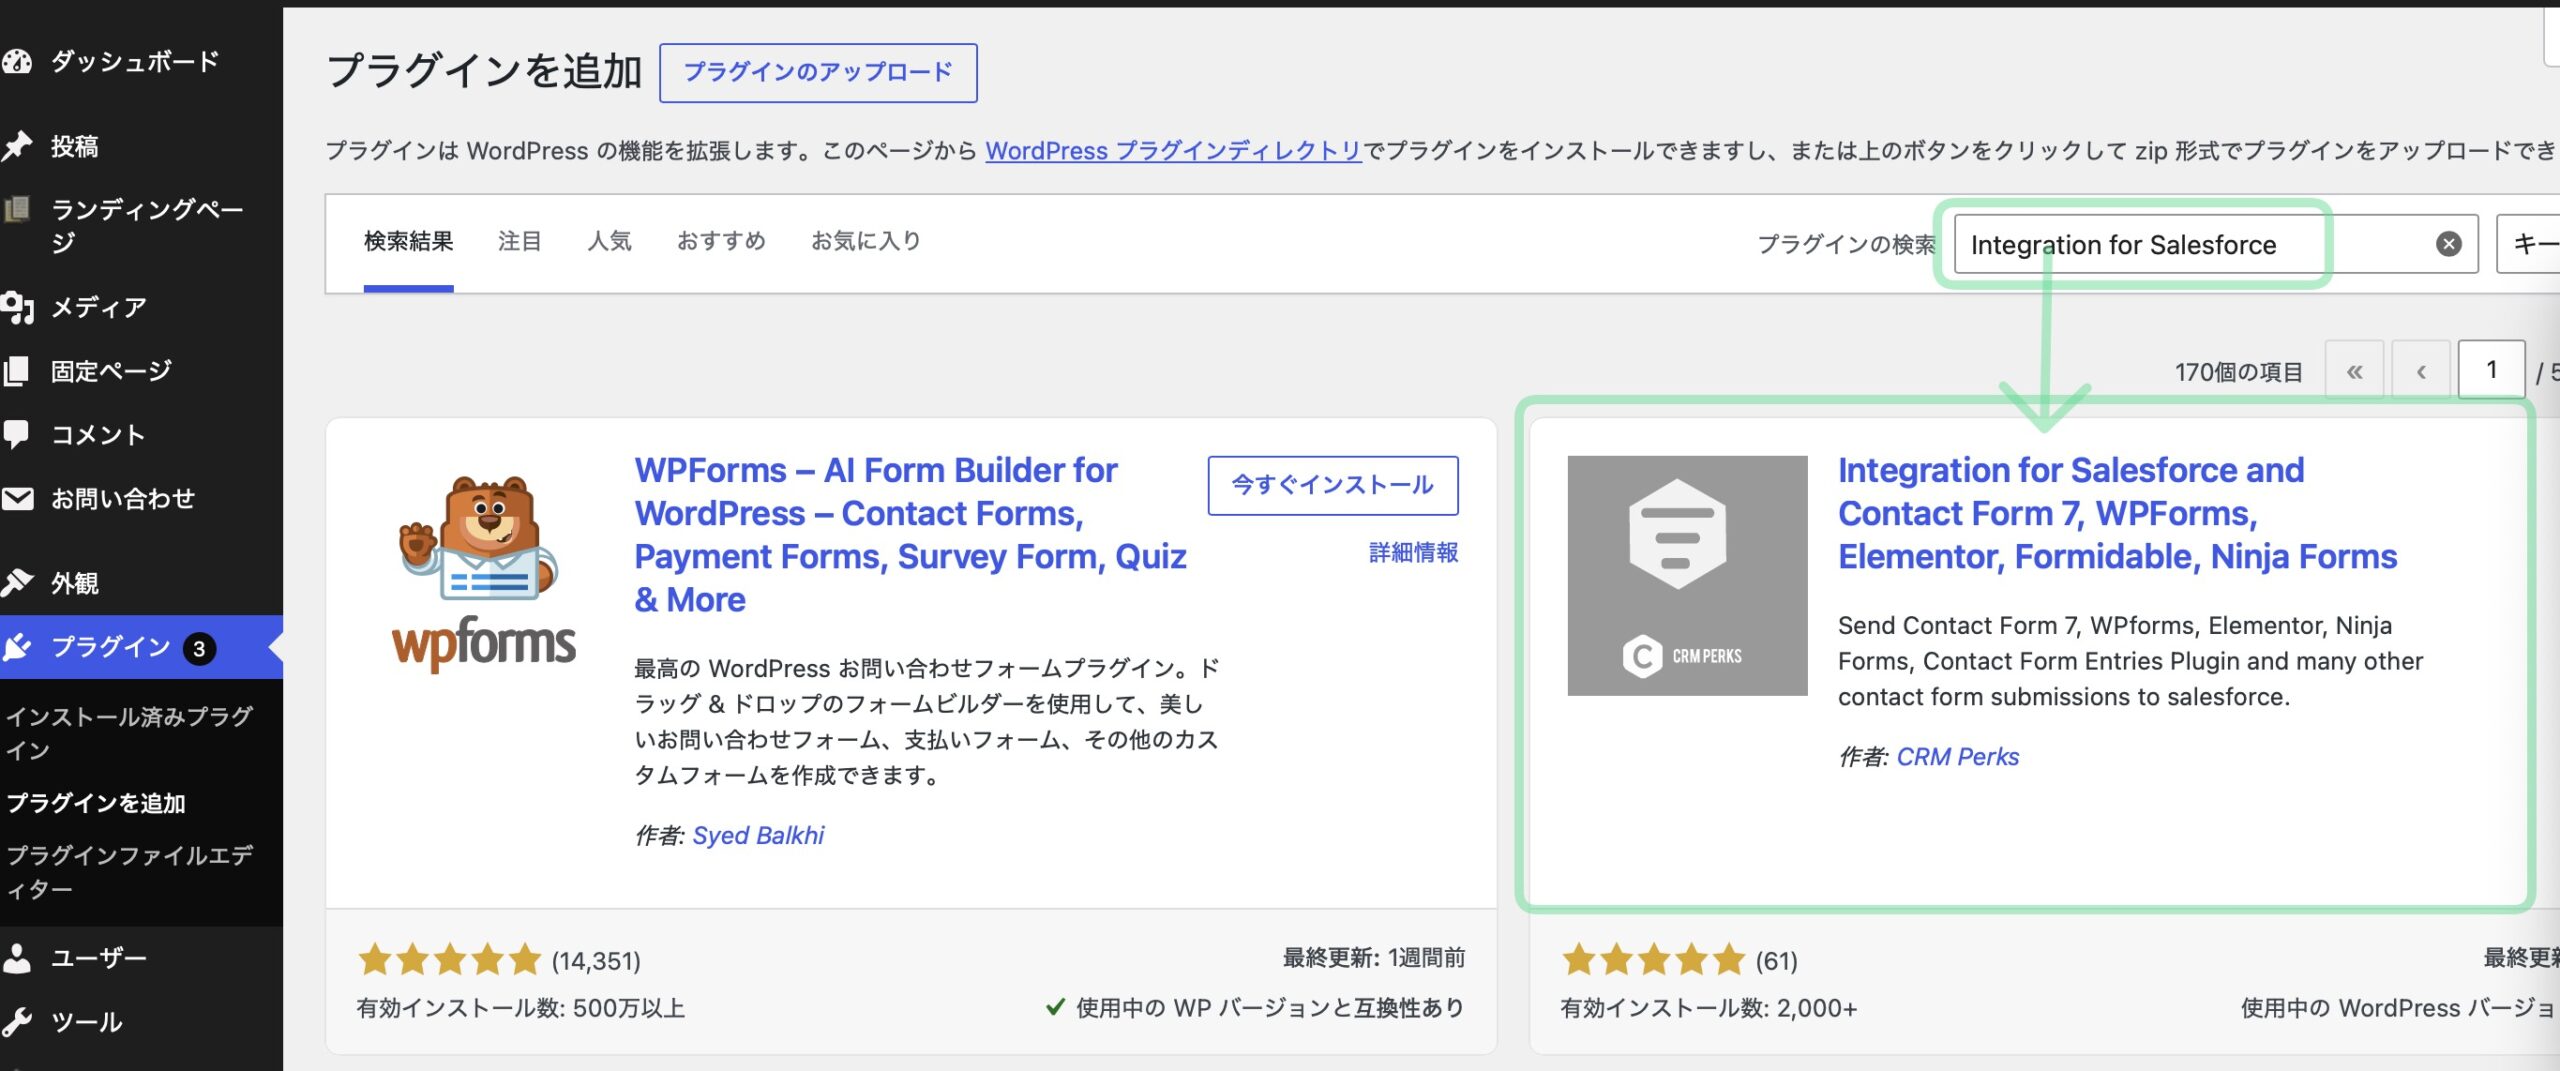
Task: Open プラグインファイルエディター submenu
Action: click(x=129, y=872)
